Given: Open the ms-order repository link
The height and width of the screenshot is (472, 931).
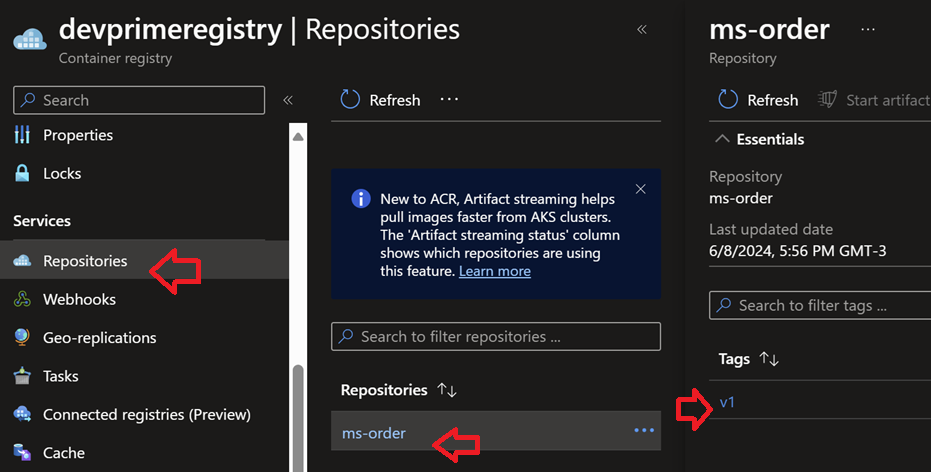Looking at the screenshot, I should point(373,433).
